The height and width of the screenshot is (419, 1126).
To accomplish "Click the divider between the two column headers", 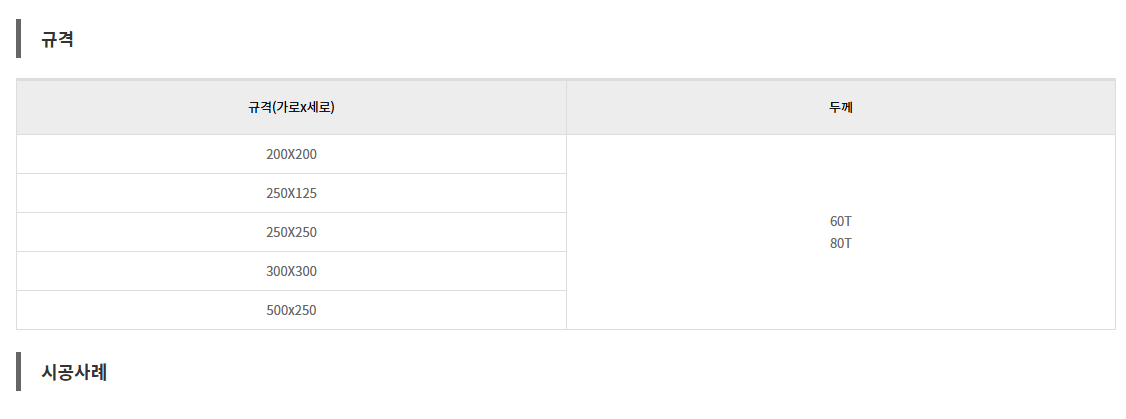I will click(566, 108).
